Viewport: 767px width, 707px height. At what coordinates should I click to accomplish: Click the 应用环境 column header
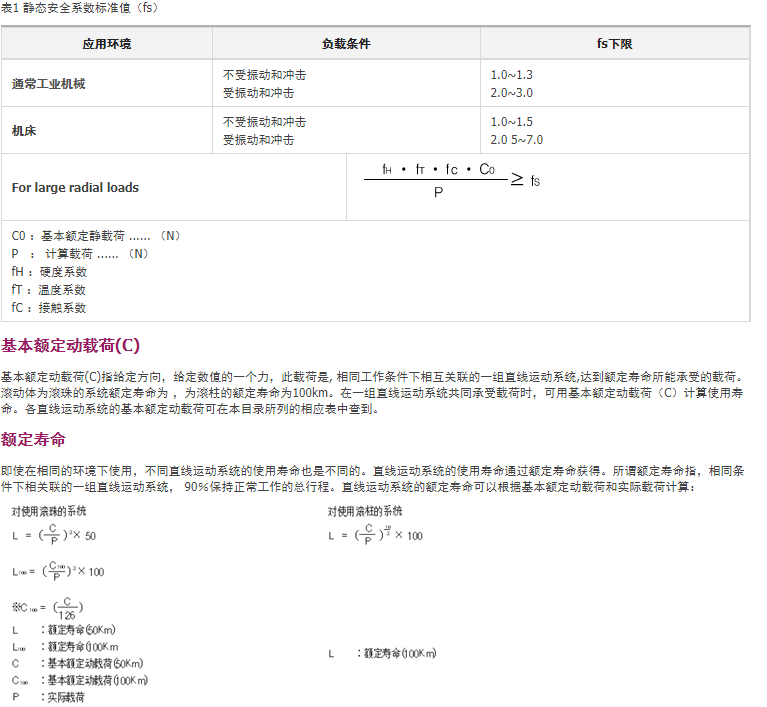(x=106, y=44)
